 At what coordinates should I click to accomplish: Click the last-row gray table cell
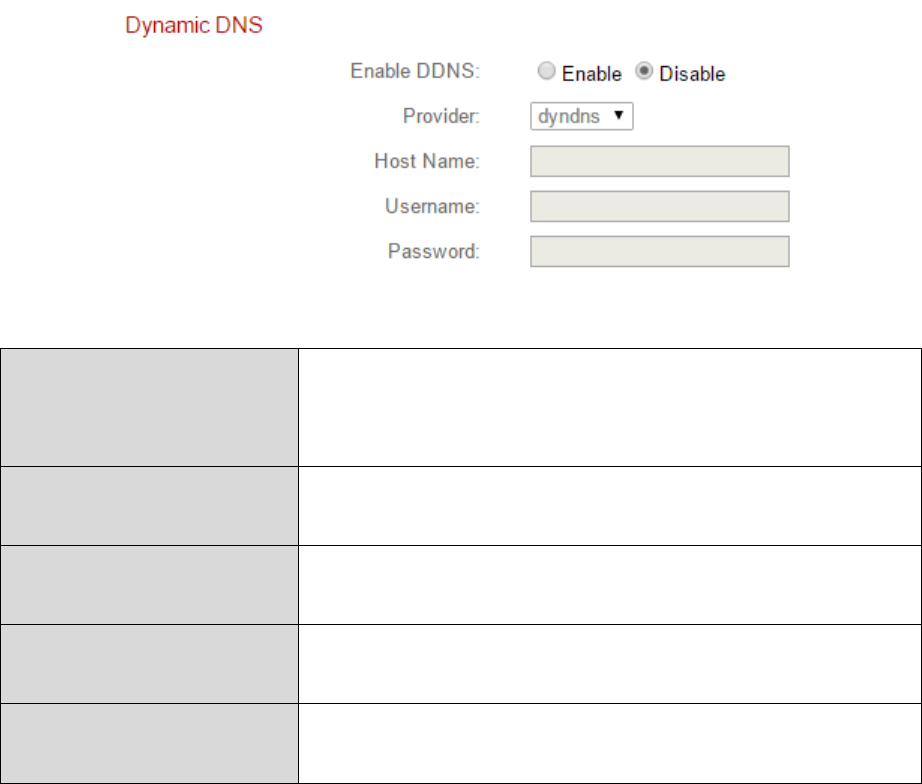150,742
